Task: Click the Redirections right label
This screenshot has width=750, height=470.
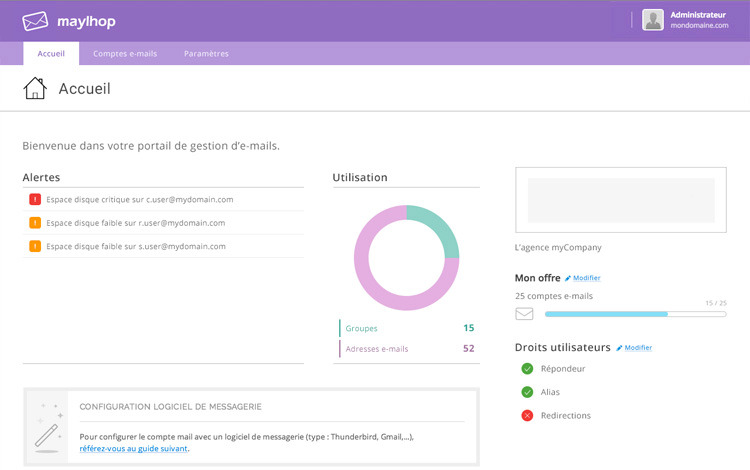Action: [566, 415]
